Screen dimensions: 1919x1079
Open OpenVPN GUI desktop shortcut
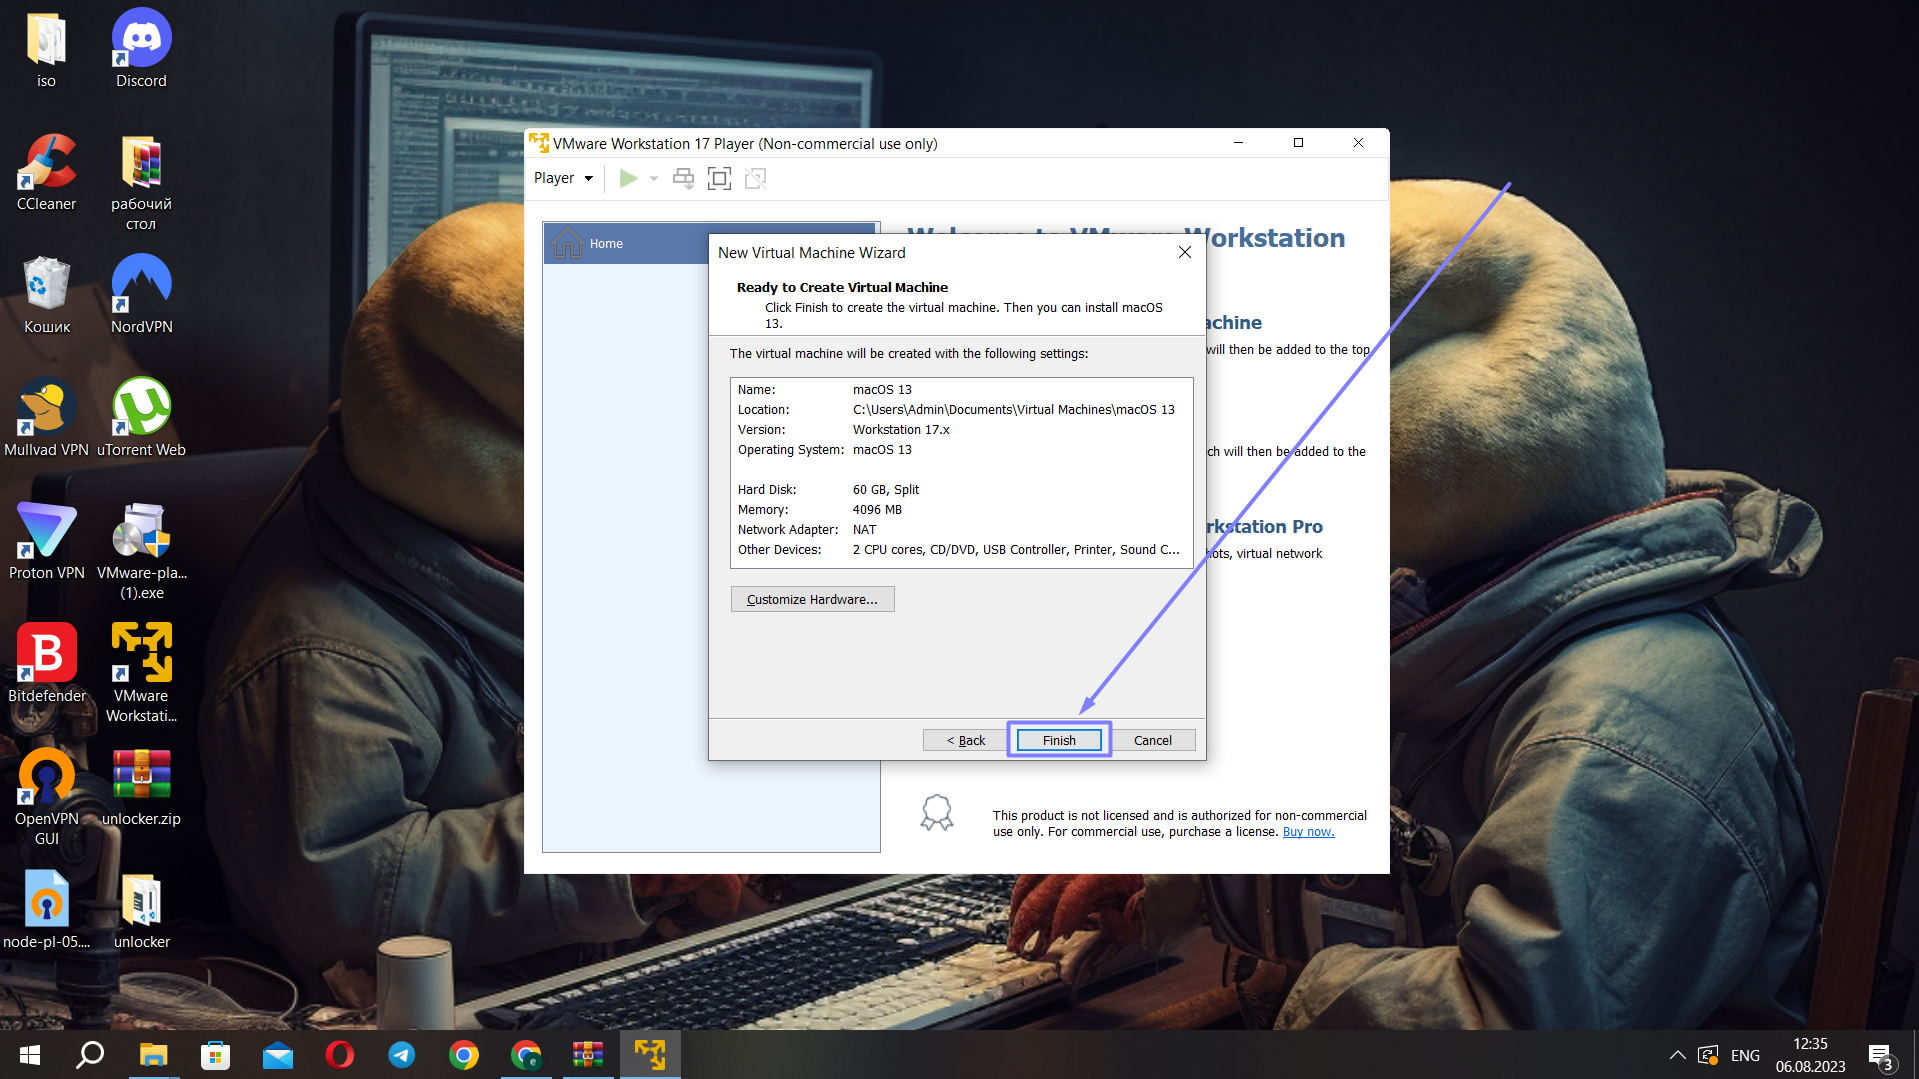point(46,797)
